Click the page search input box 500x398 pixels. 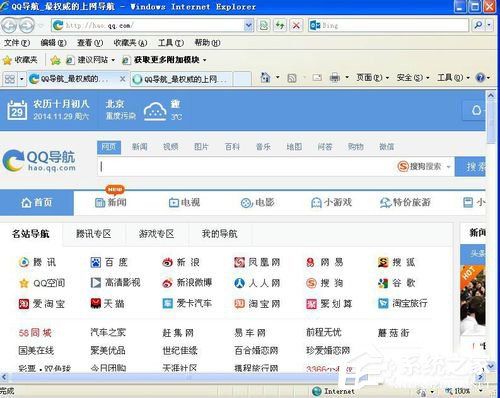tap(247, 166)
